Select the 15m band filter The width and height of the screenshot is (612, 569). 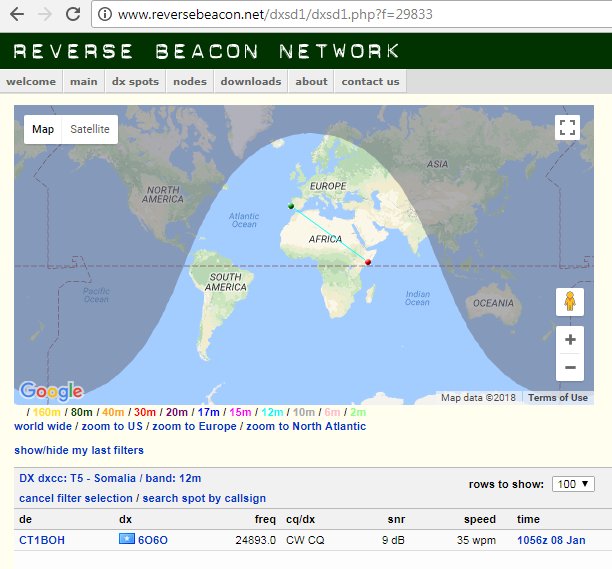click(x=240, y=412)
